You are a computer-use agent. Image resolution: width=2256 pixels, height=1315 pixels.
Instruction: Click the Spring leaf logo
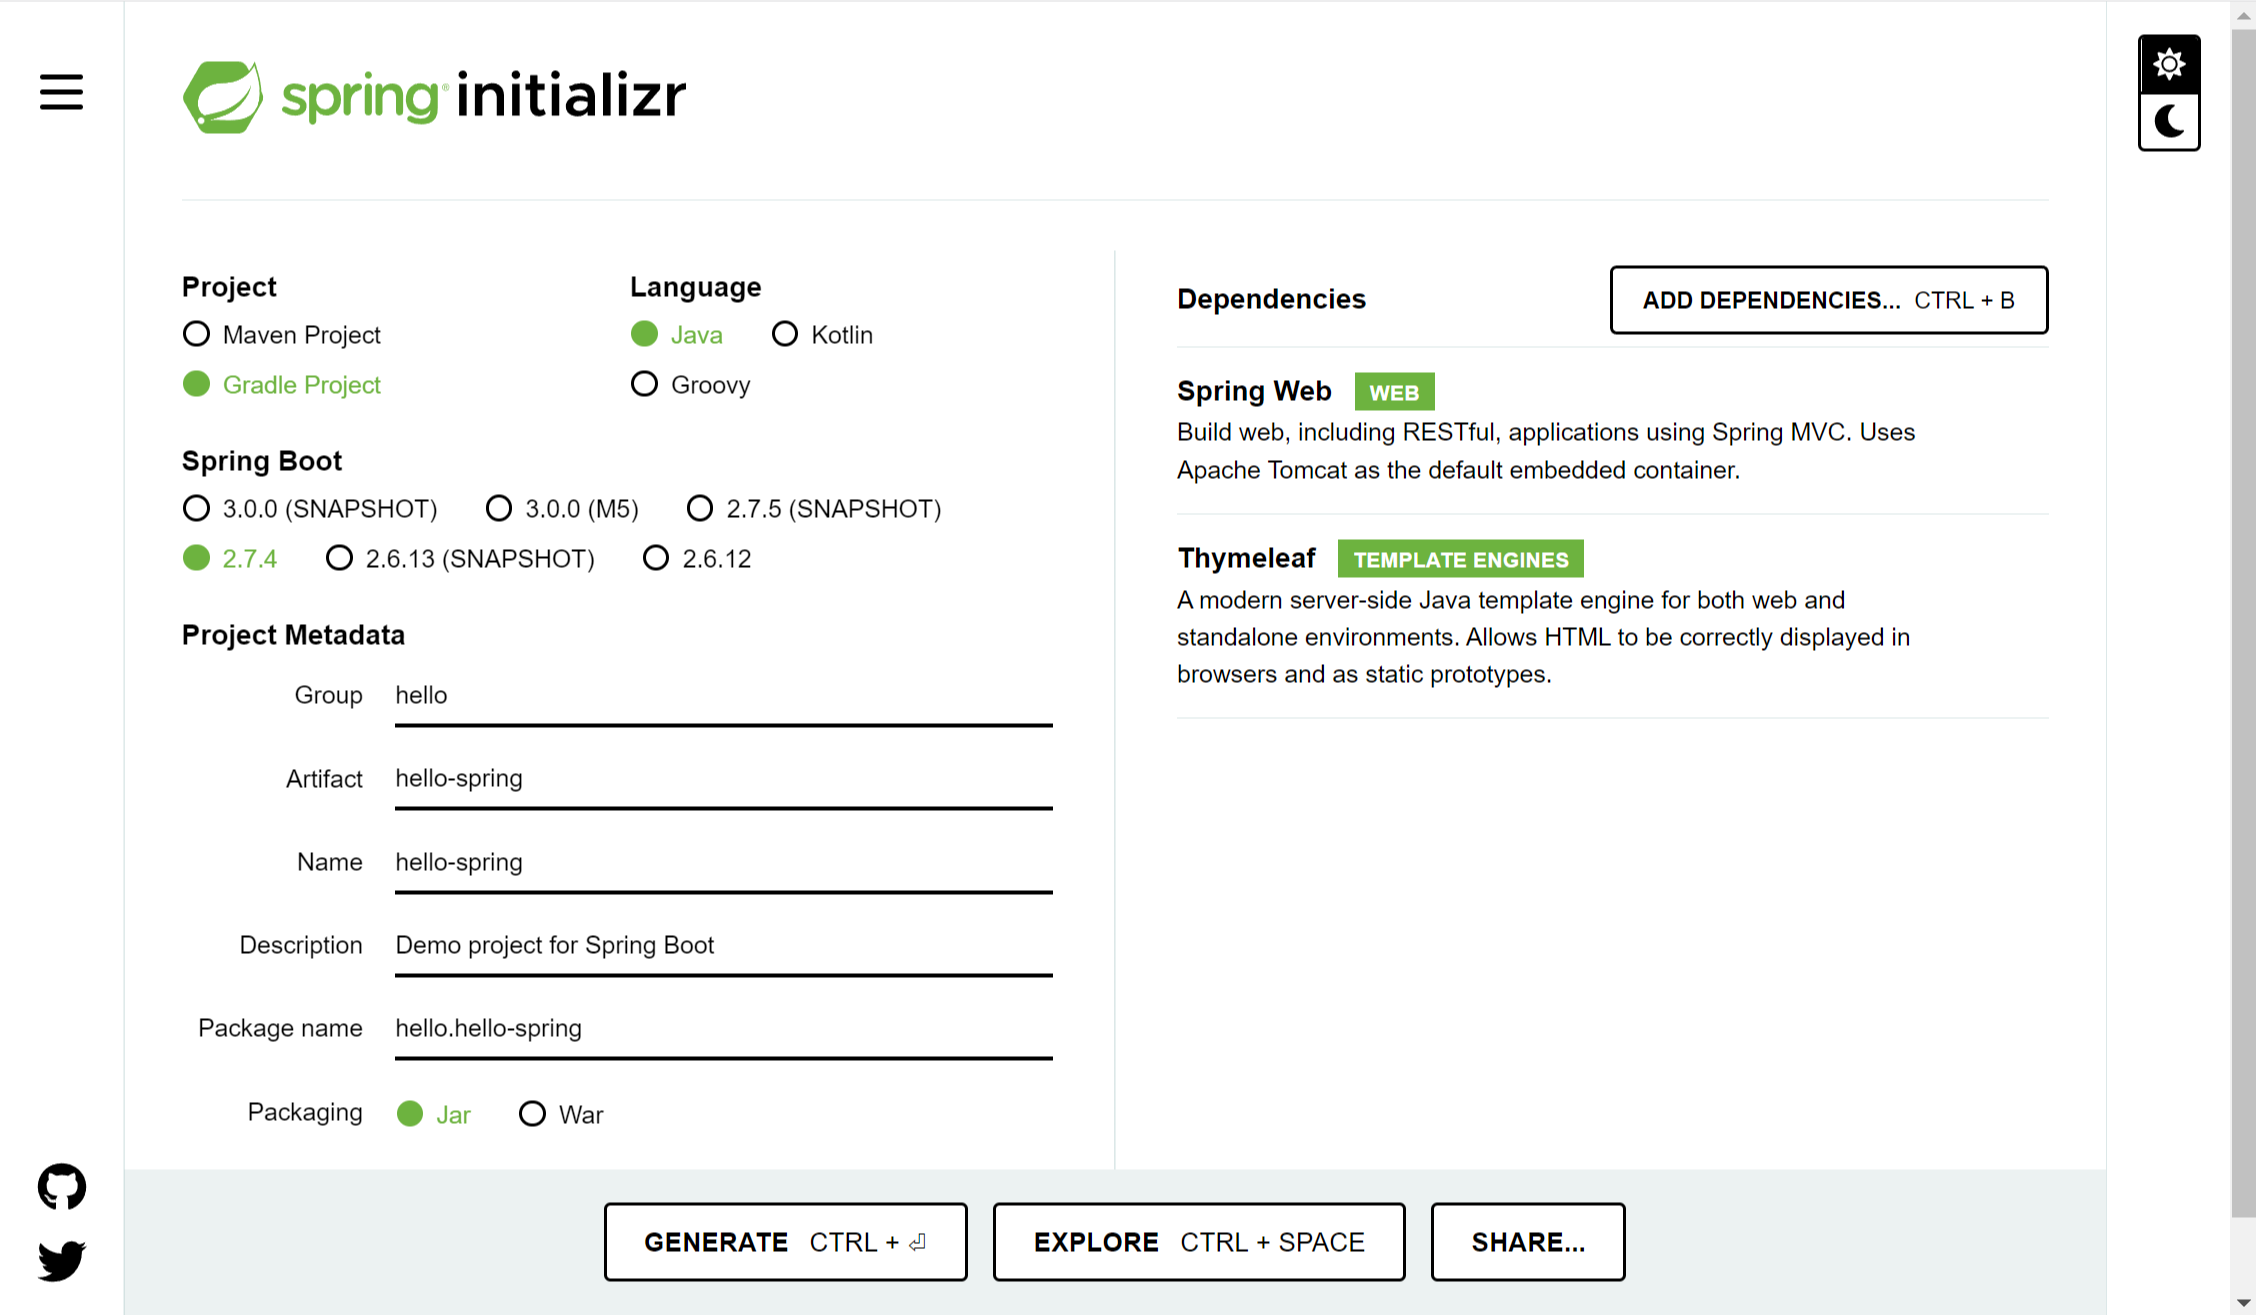click(223, 96)
